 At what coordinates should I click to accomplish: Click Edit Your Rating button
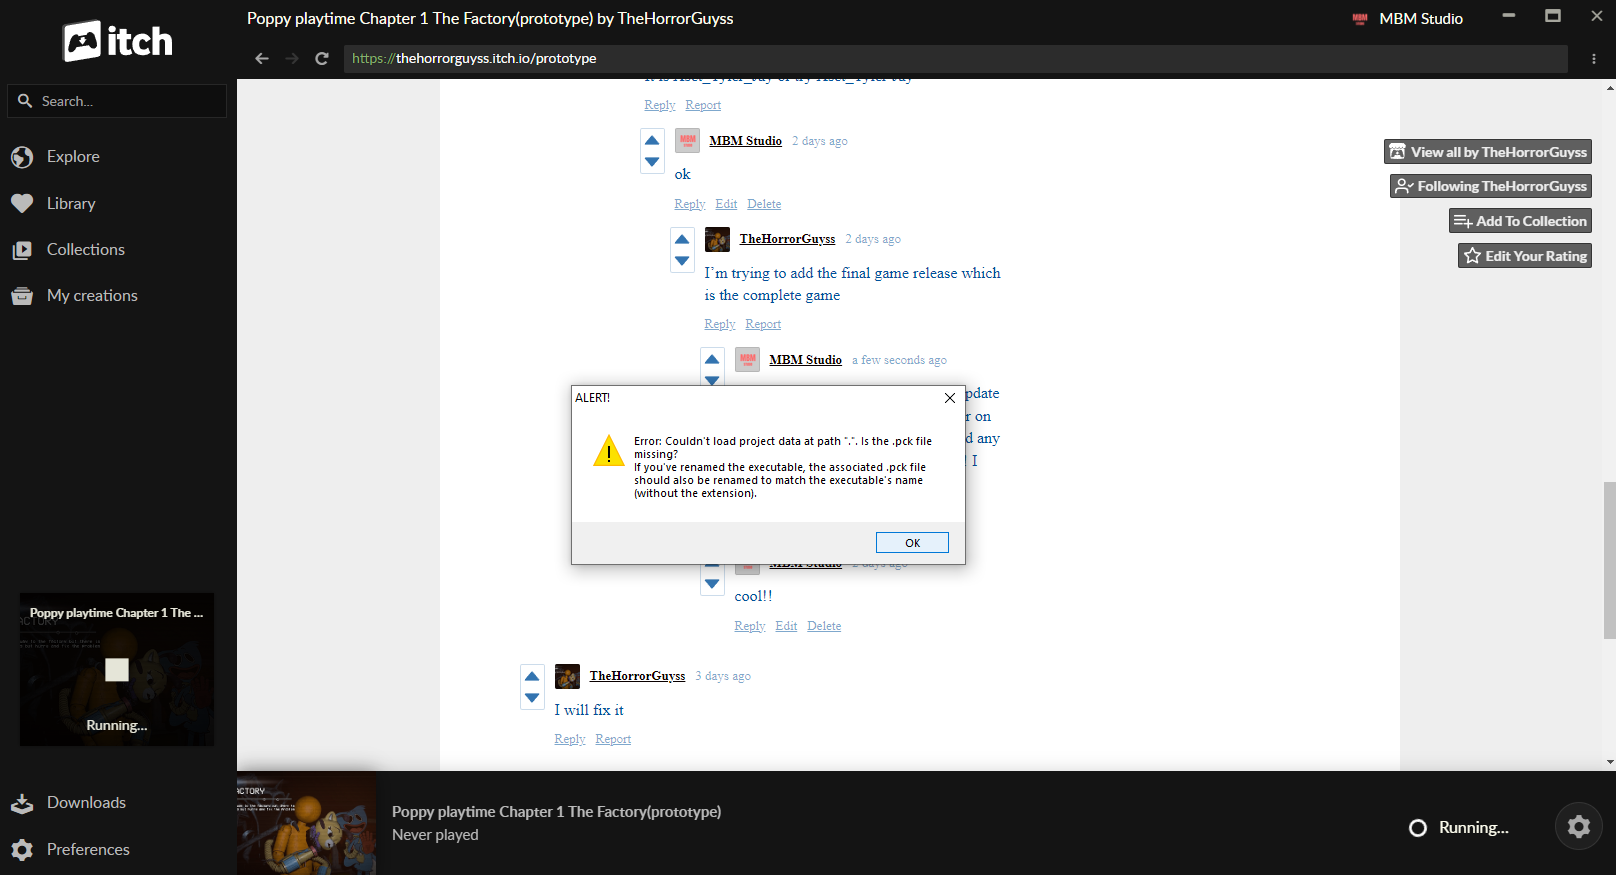click(1525, 256)
